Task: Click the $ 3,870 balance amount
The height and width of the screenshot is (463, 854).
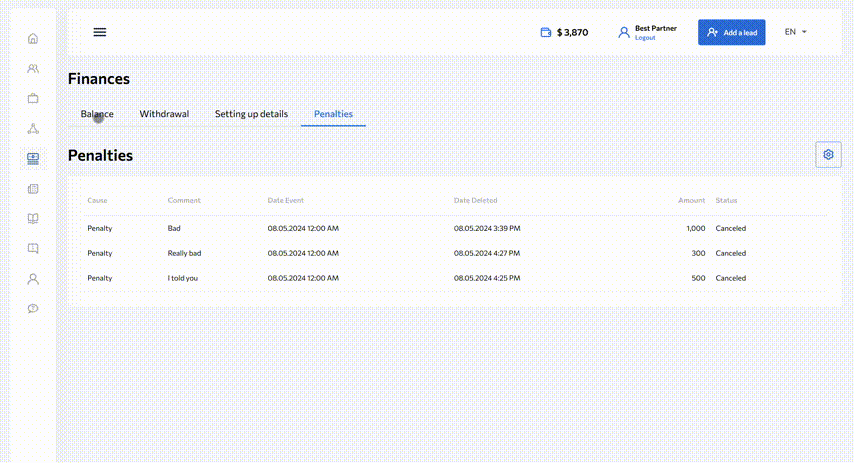Action: tap(572, 33)
